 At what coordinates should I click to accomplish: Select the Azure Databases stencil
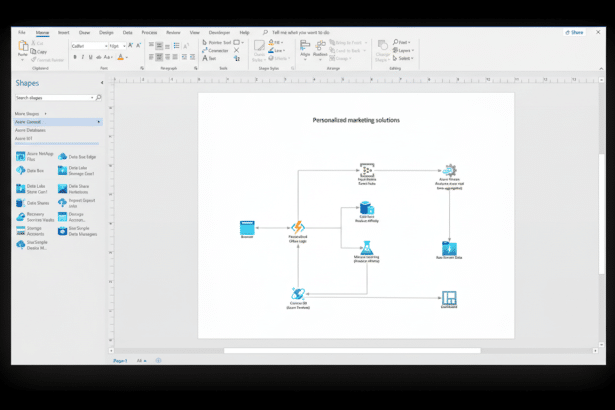coord(30,130)
